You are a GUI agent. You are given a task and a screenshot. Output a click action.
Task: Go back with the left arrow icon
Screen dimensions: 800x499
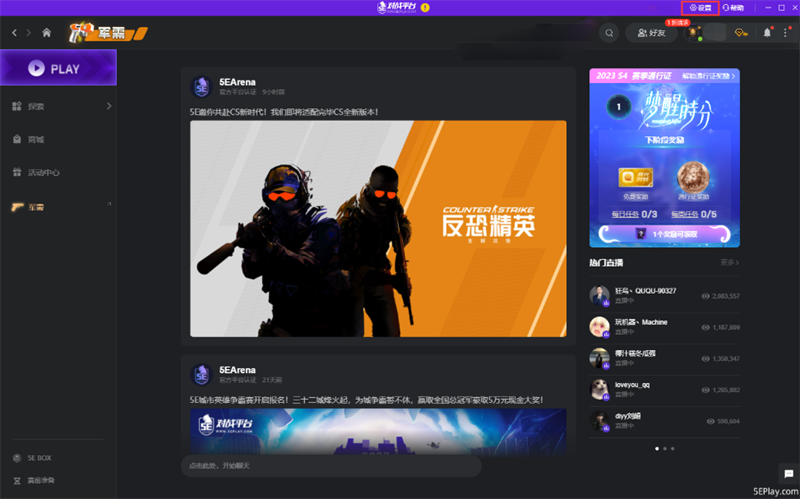click(14, 33)
